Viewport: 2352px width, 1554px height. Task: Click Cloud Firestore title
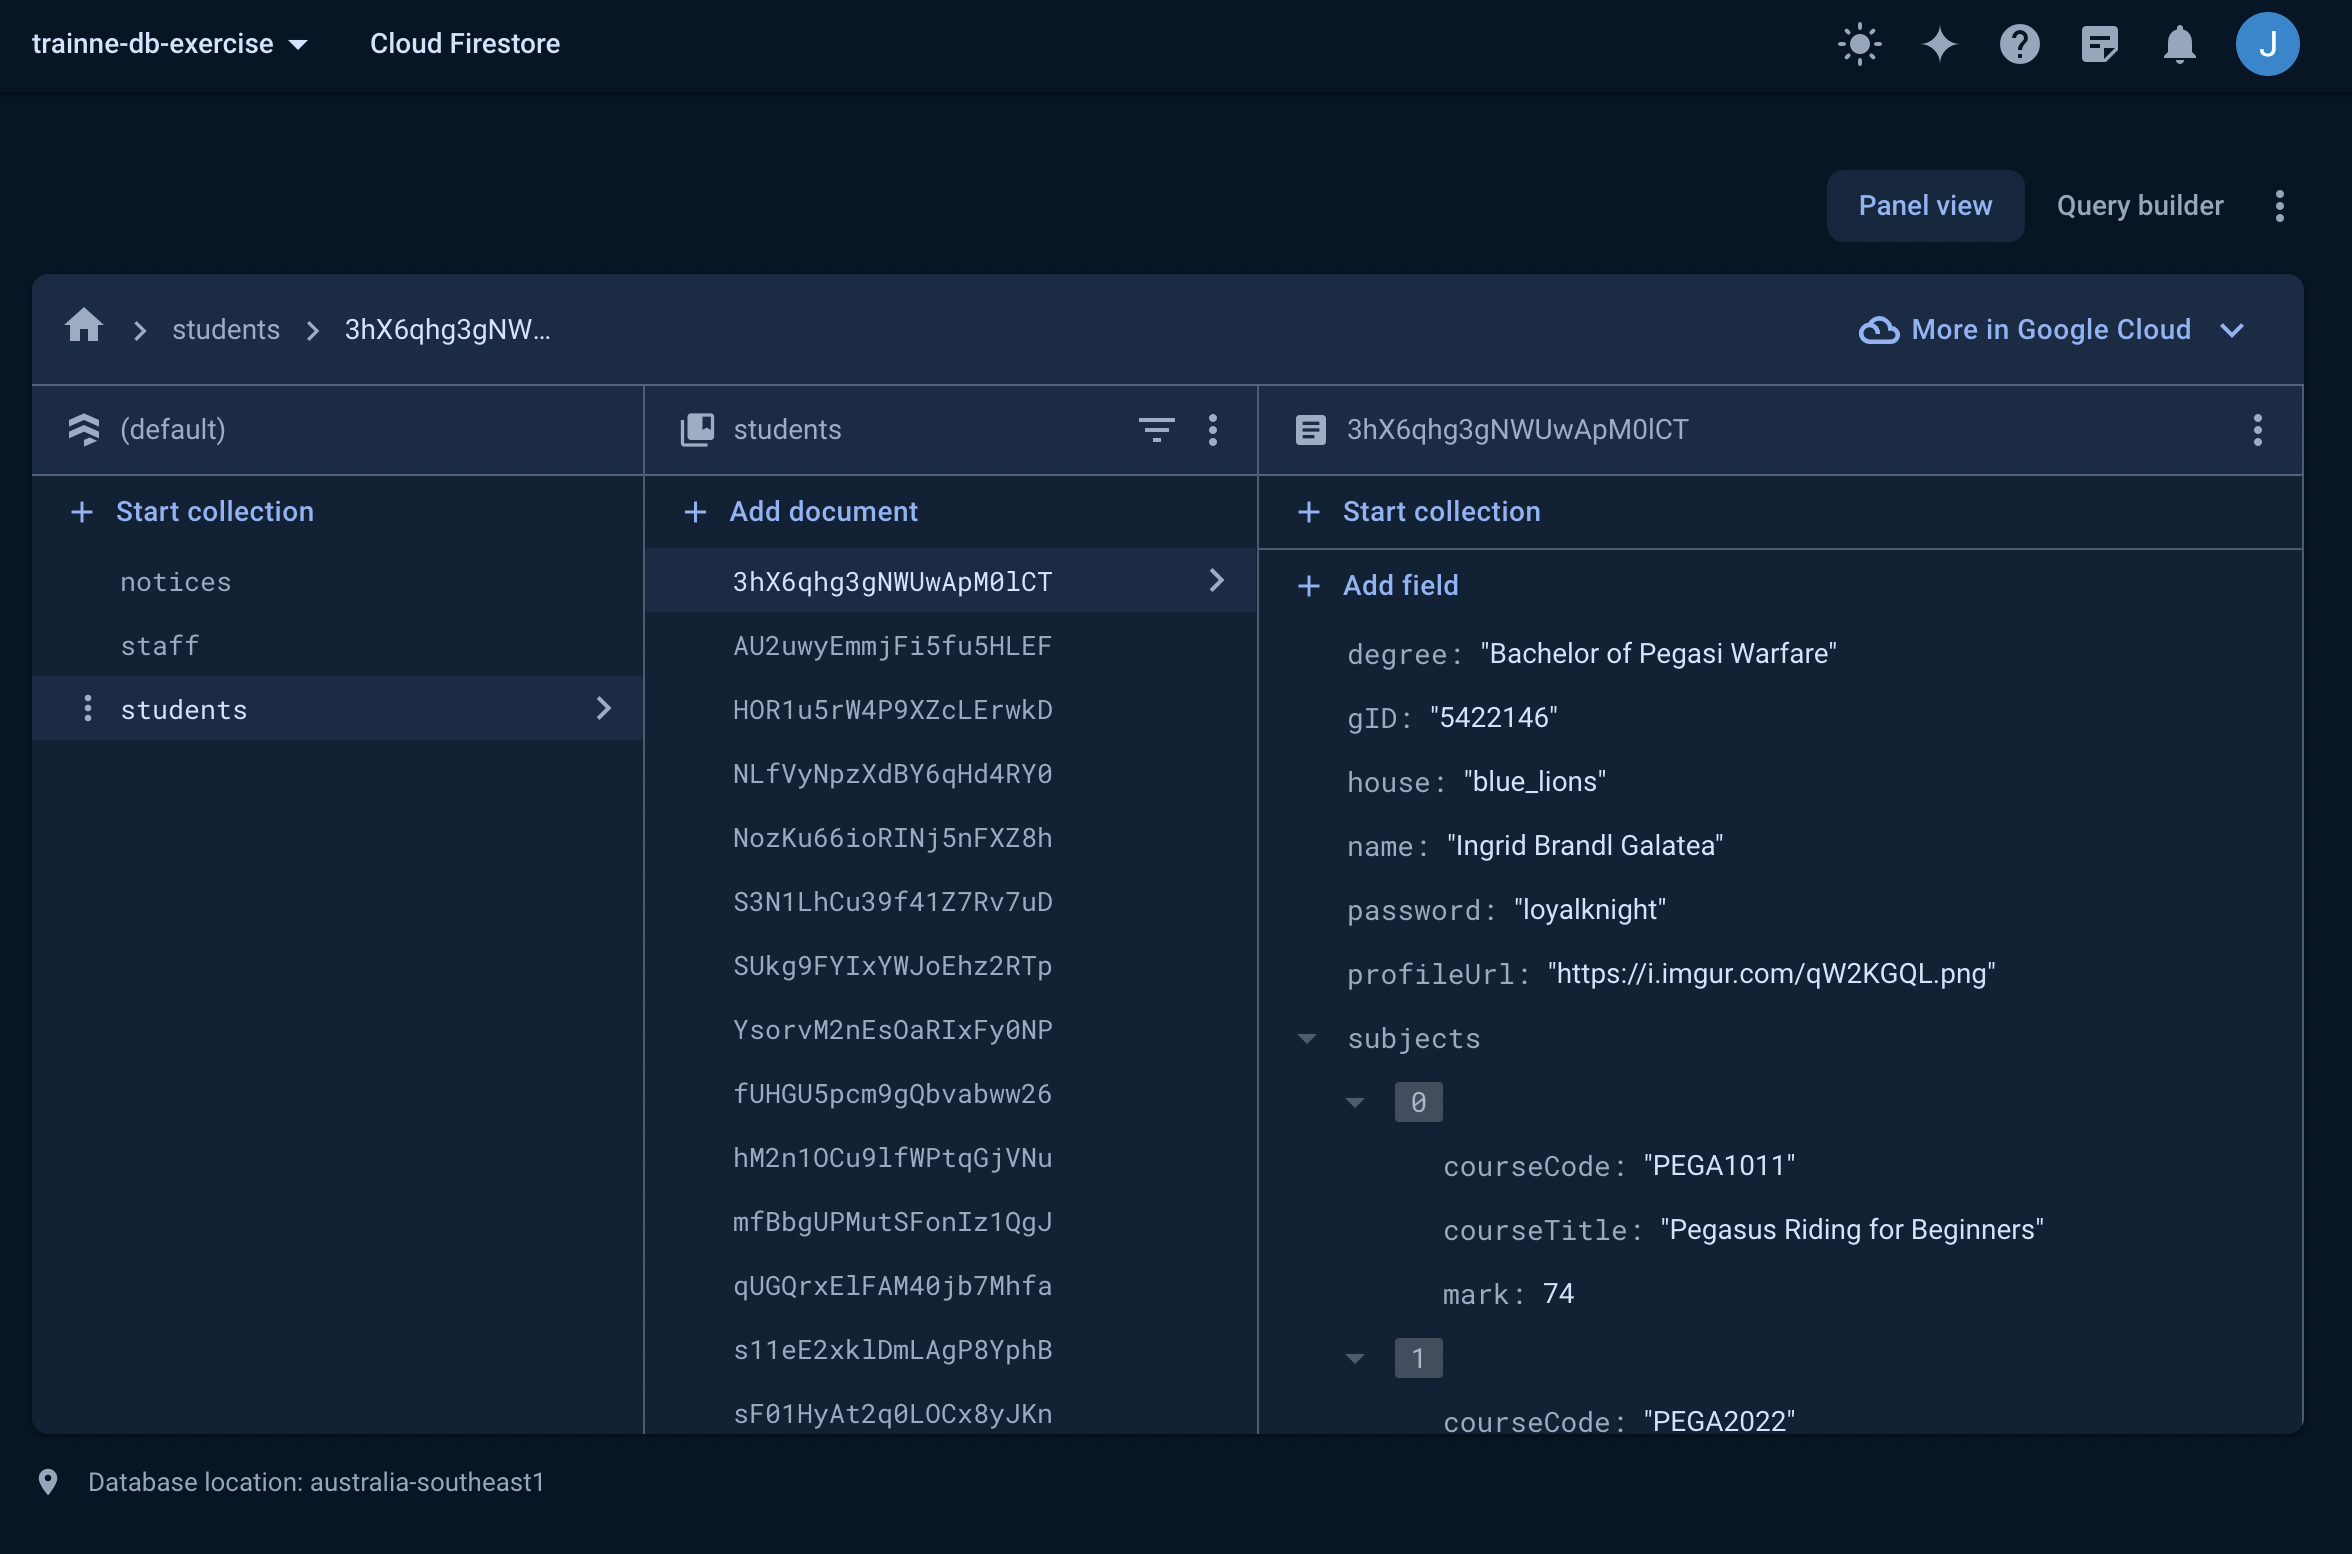pyautogui.click(x=465, y=44)
